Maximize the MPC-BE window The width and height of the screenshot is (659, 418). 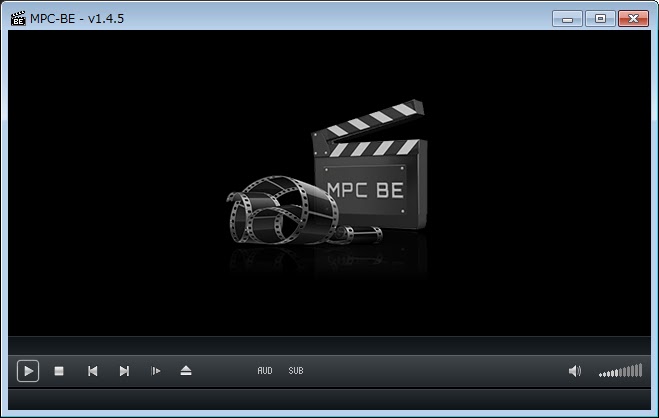(x=600, y=19)
